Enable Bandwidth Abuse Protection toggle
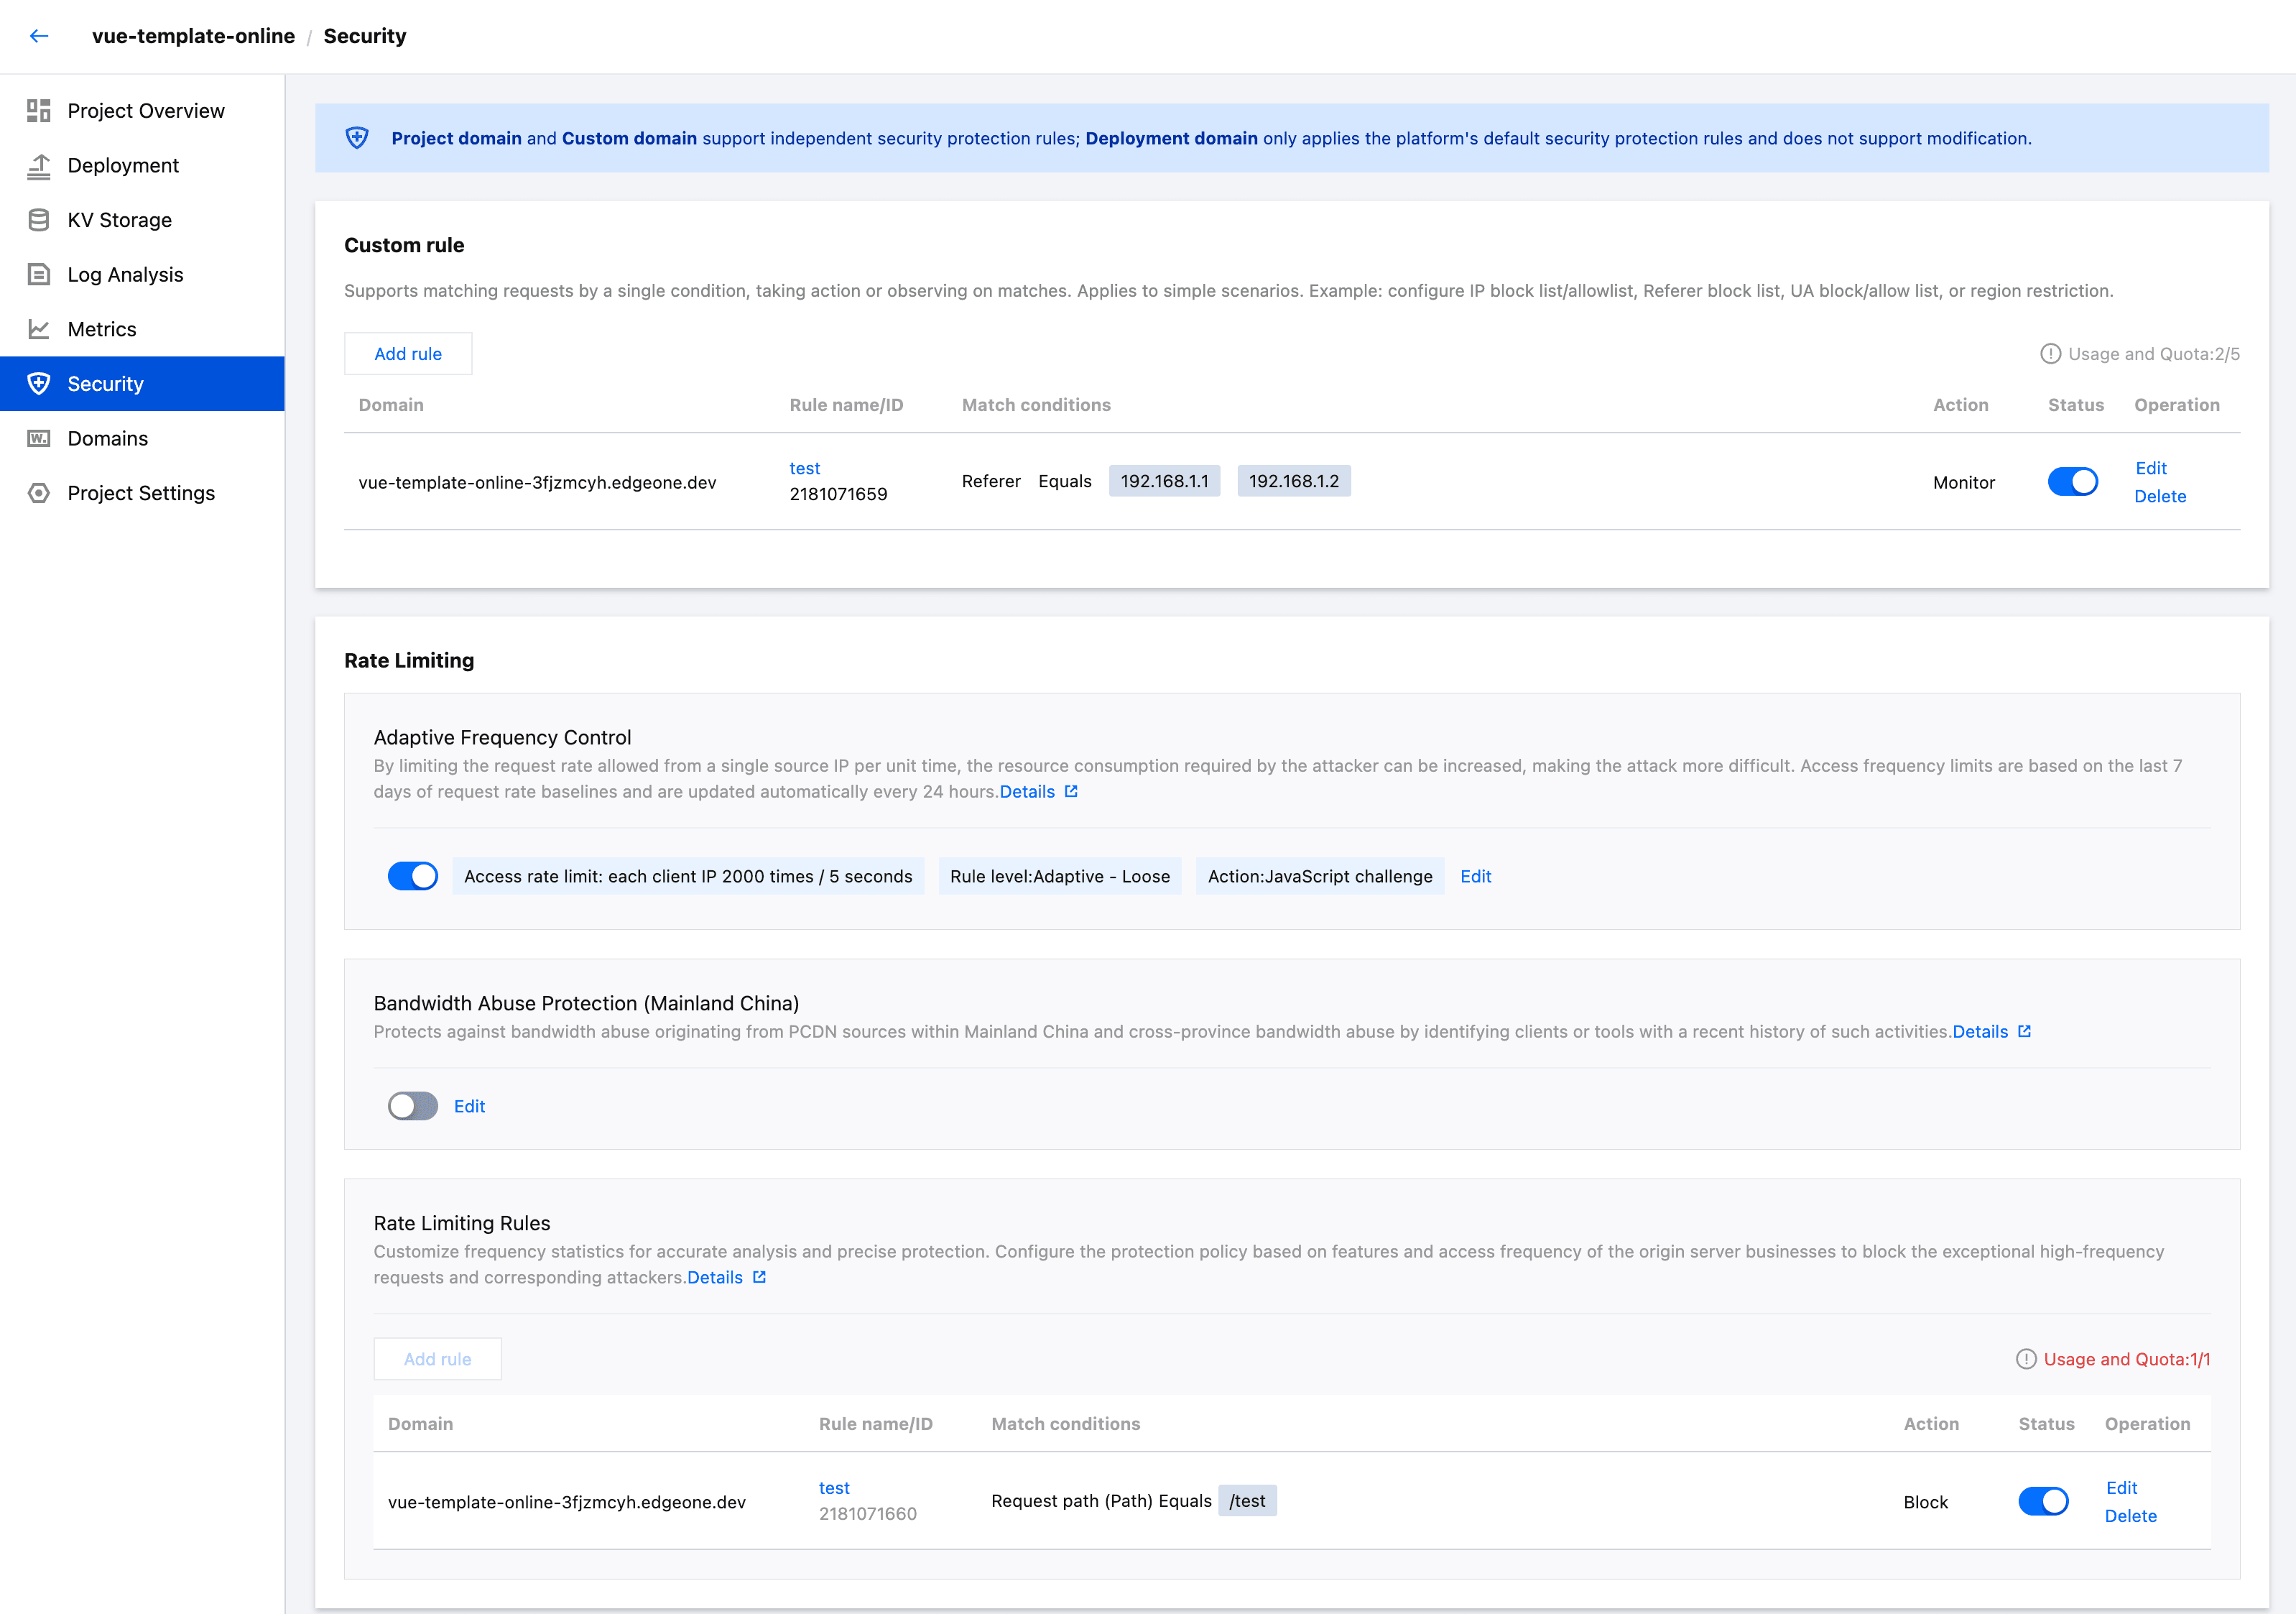 412,1106
